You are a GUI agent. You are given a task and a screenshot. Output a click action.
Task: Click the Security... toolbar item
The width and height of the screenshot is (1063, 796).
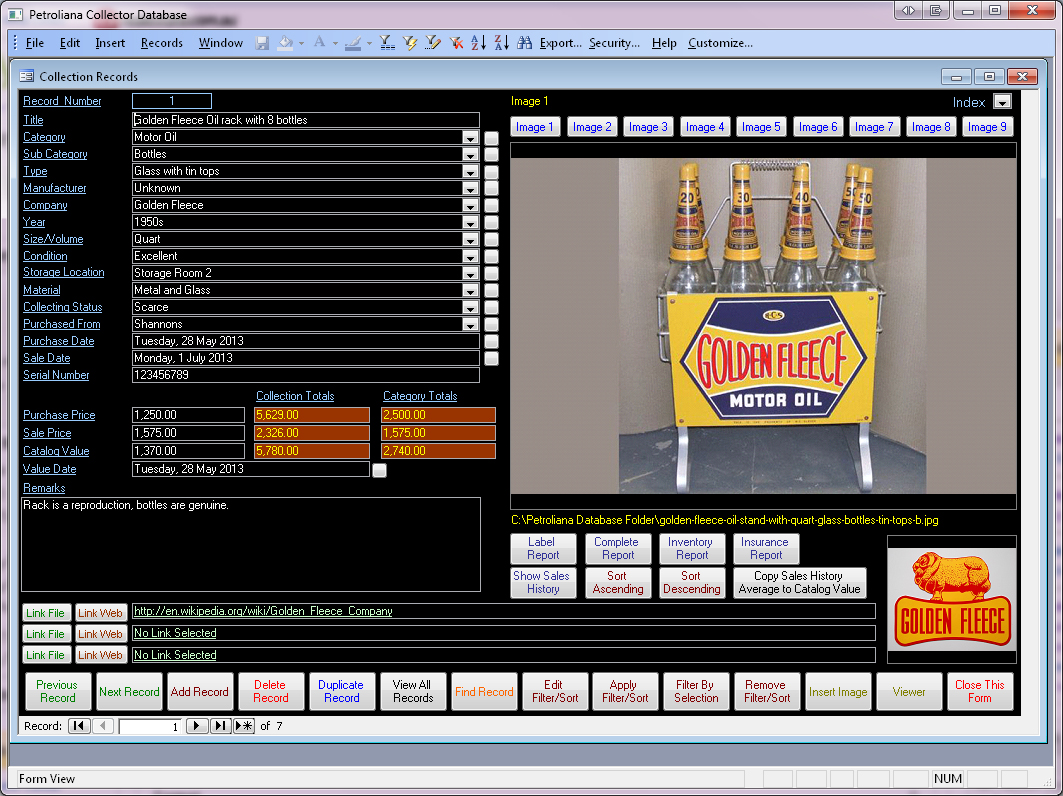tap(614, 43)
